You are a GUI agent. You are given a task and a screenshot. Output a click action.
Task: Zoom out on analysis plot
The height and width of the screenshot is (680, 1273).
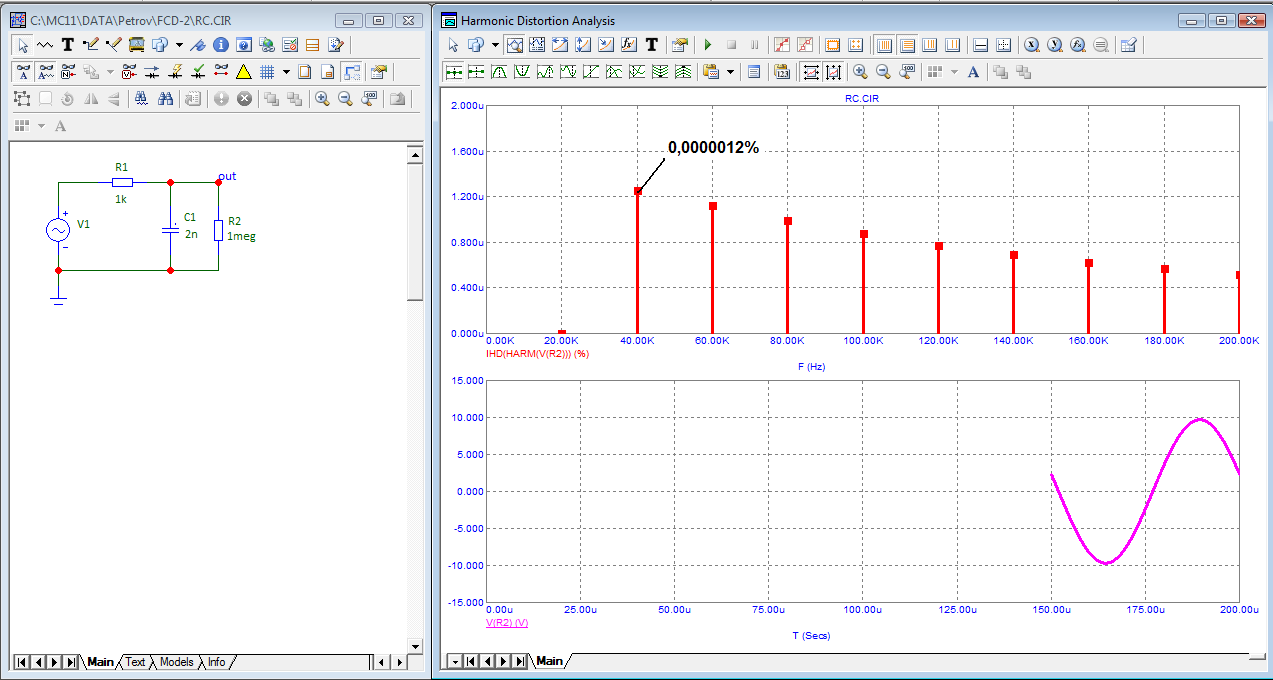(x=883, y=72)
